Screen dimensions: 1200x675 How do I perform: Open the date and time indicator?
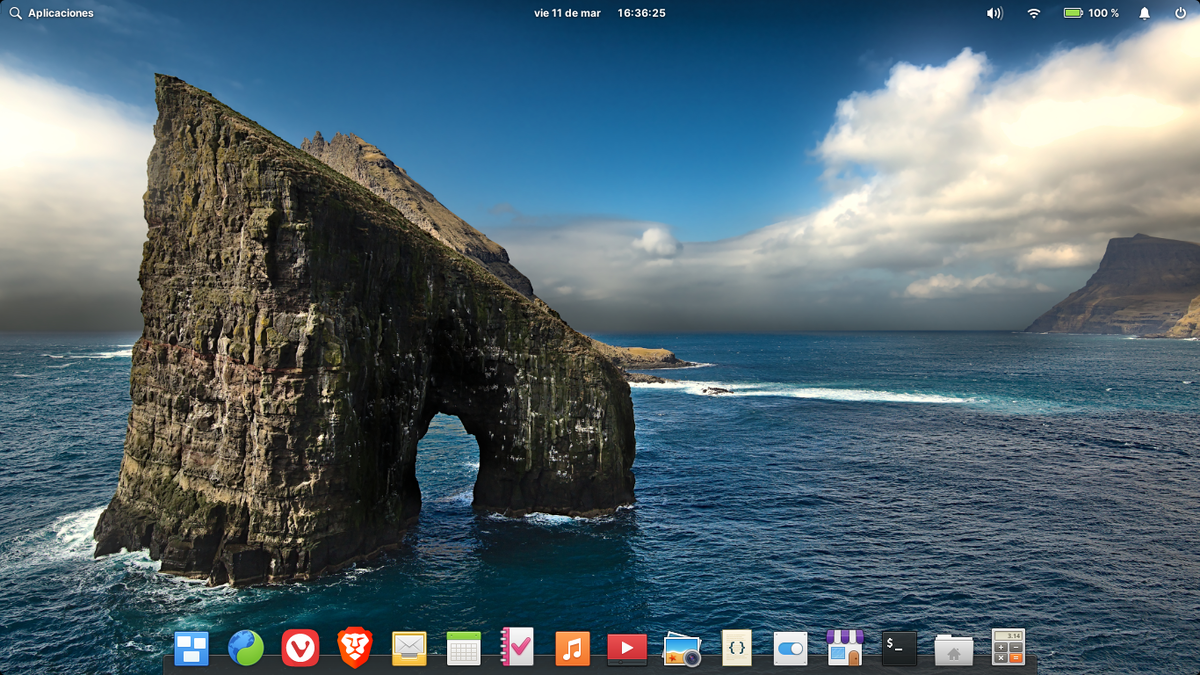[x=600, y=13]
